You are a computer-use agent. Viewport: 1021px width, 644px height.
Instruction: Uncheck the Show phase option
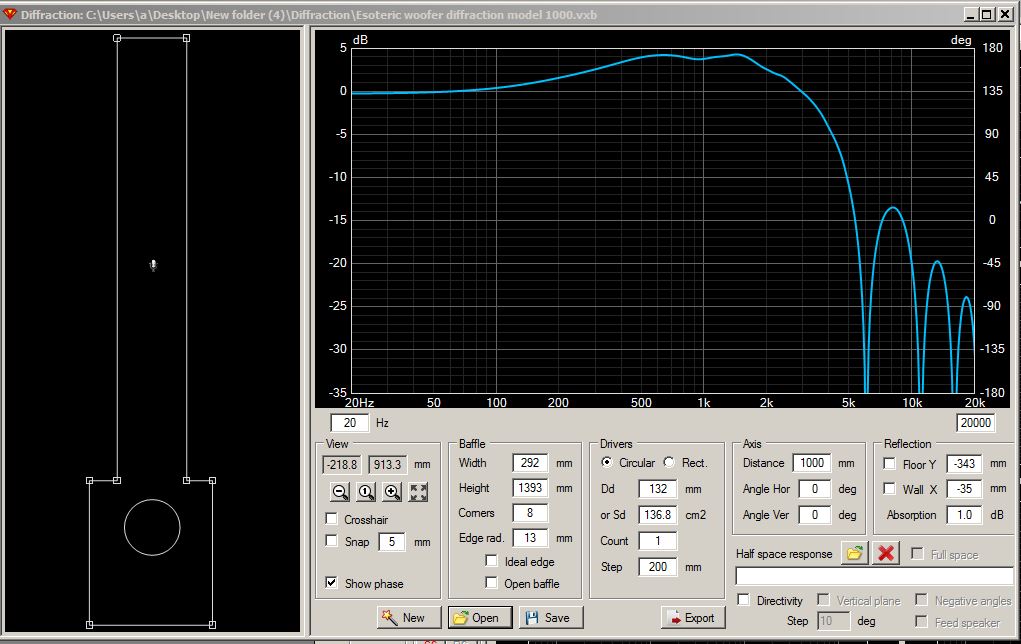(x=332, y=583)
